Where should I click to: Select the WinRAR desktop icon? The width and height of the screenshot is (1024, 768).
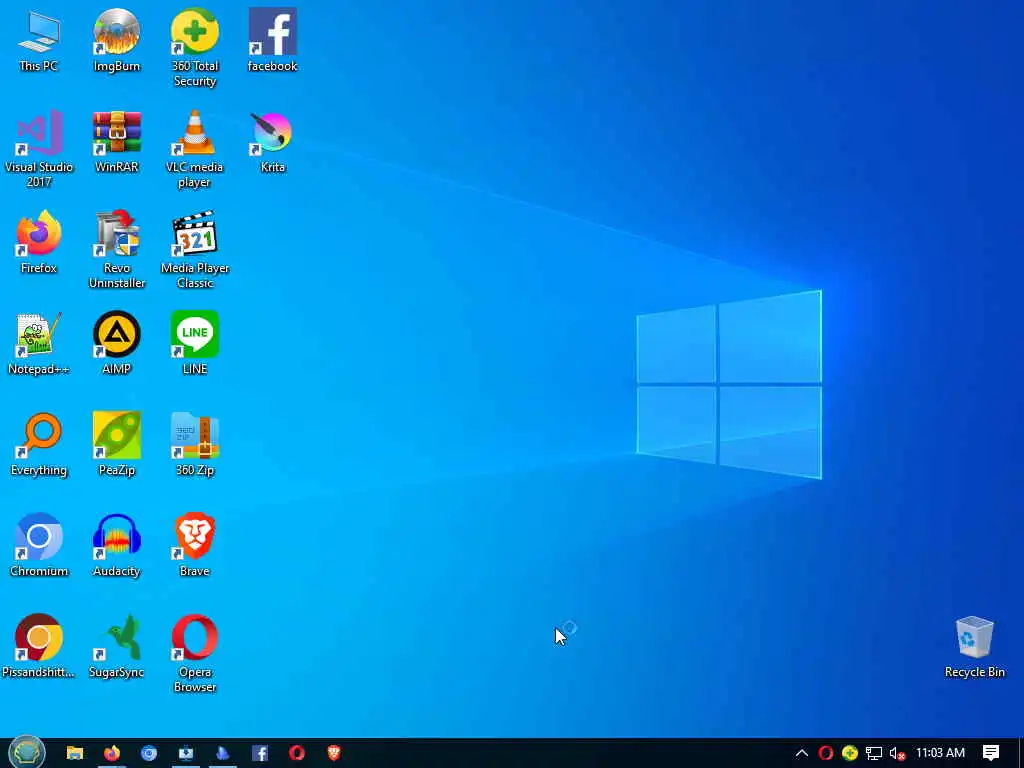tap(116, 142)
